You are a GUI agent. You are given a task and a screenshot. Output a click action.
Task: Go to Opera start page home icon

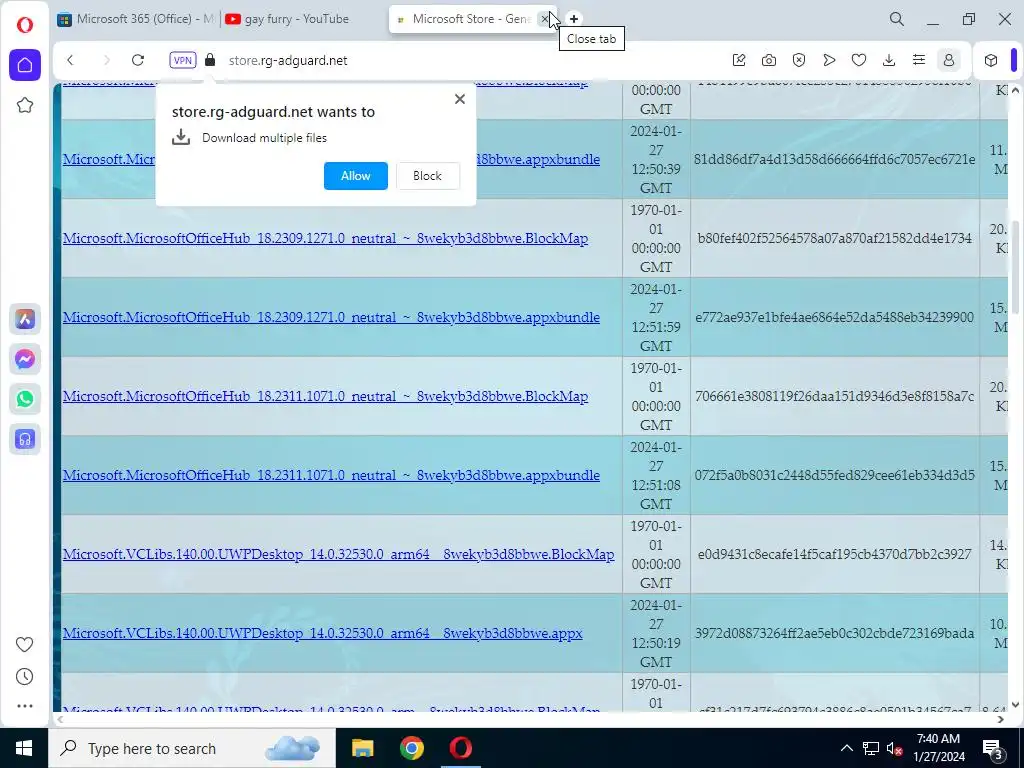[x=25, y=65]
